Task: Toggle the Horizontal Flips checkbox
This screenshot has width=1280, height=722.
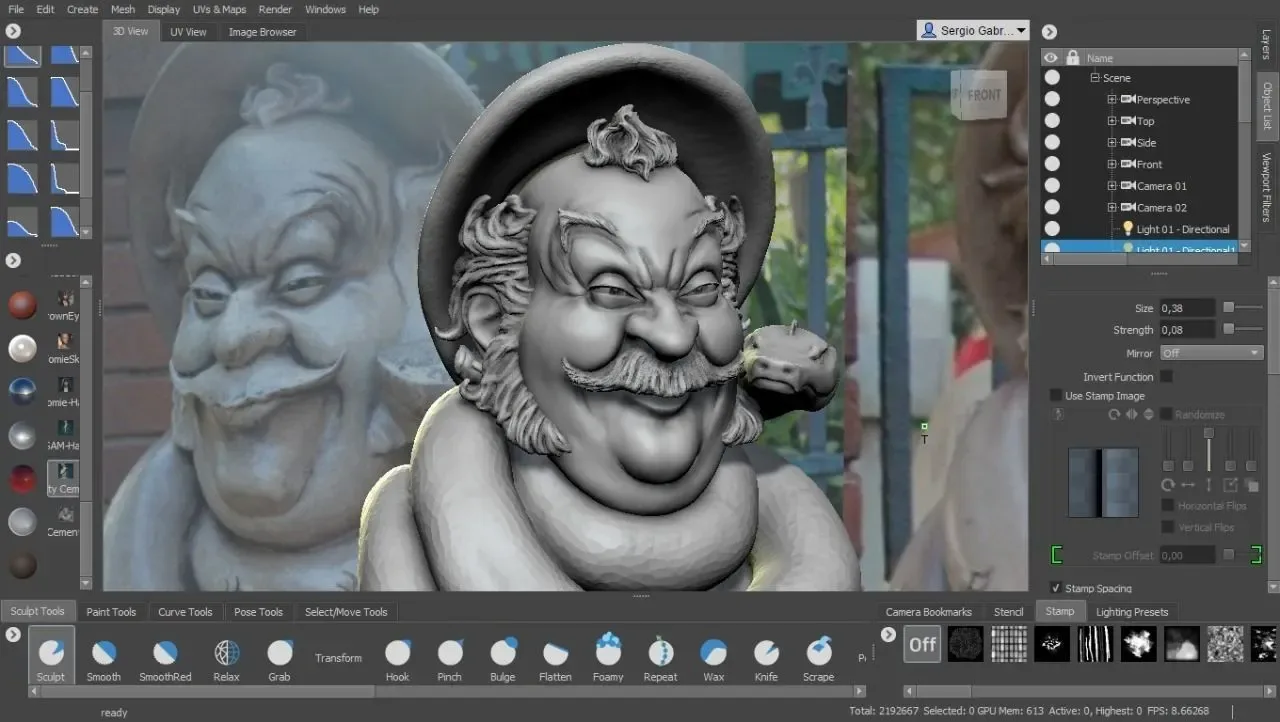Action: click(x=1167, y=505)
